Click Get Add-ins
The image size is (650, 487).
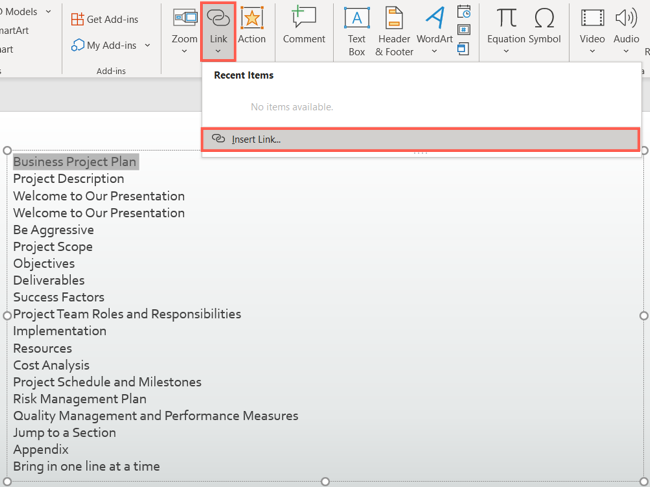point(104,19)
